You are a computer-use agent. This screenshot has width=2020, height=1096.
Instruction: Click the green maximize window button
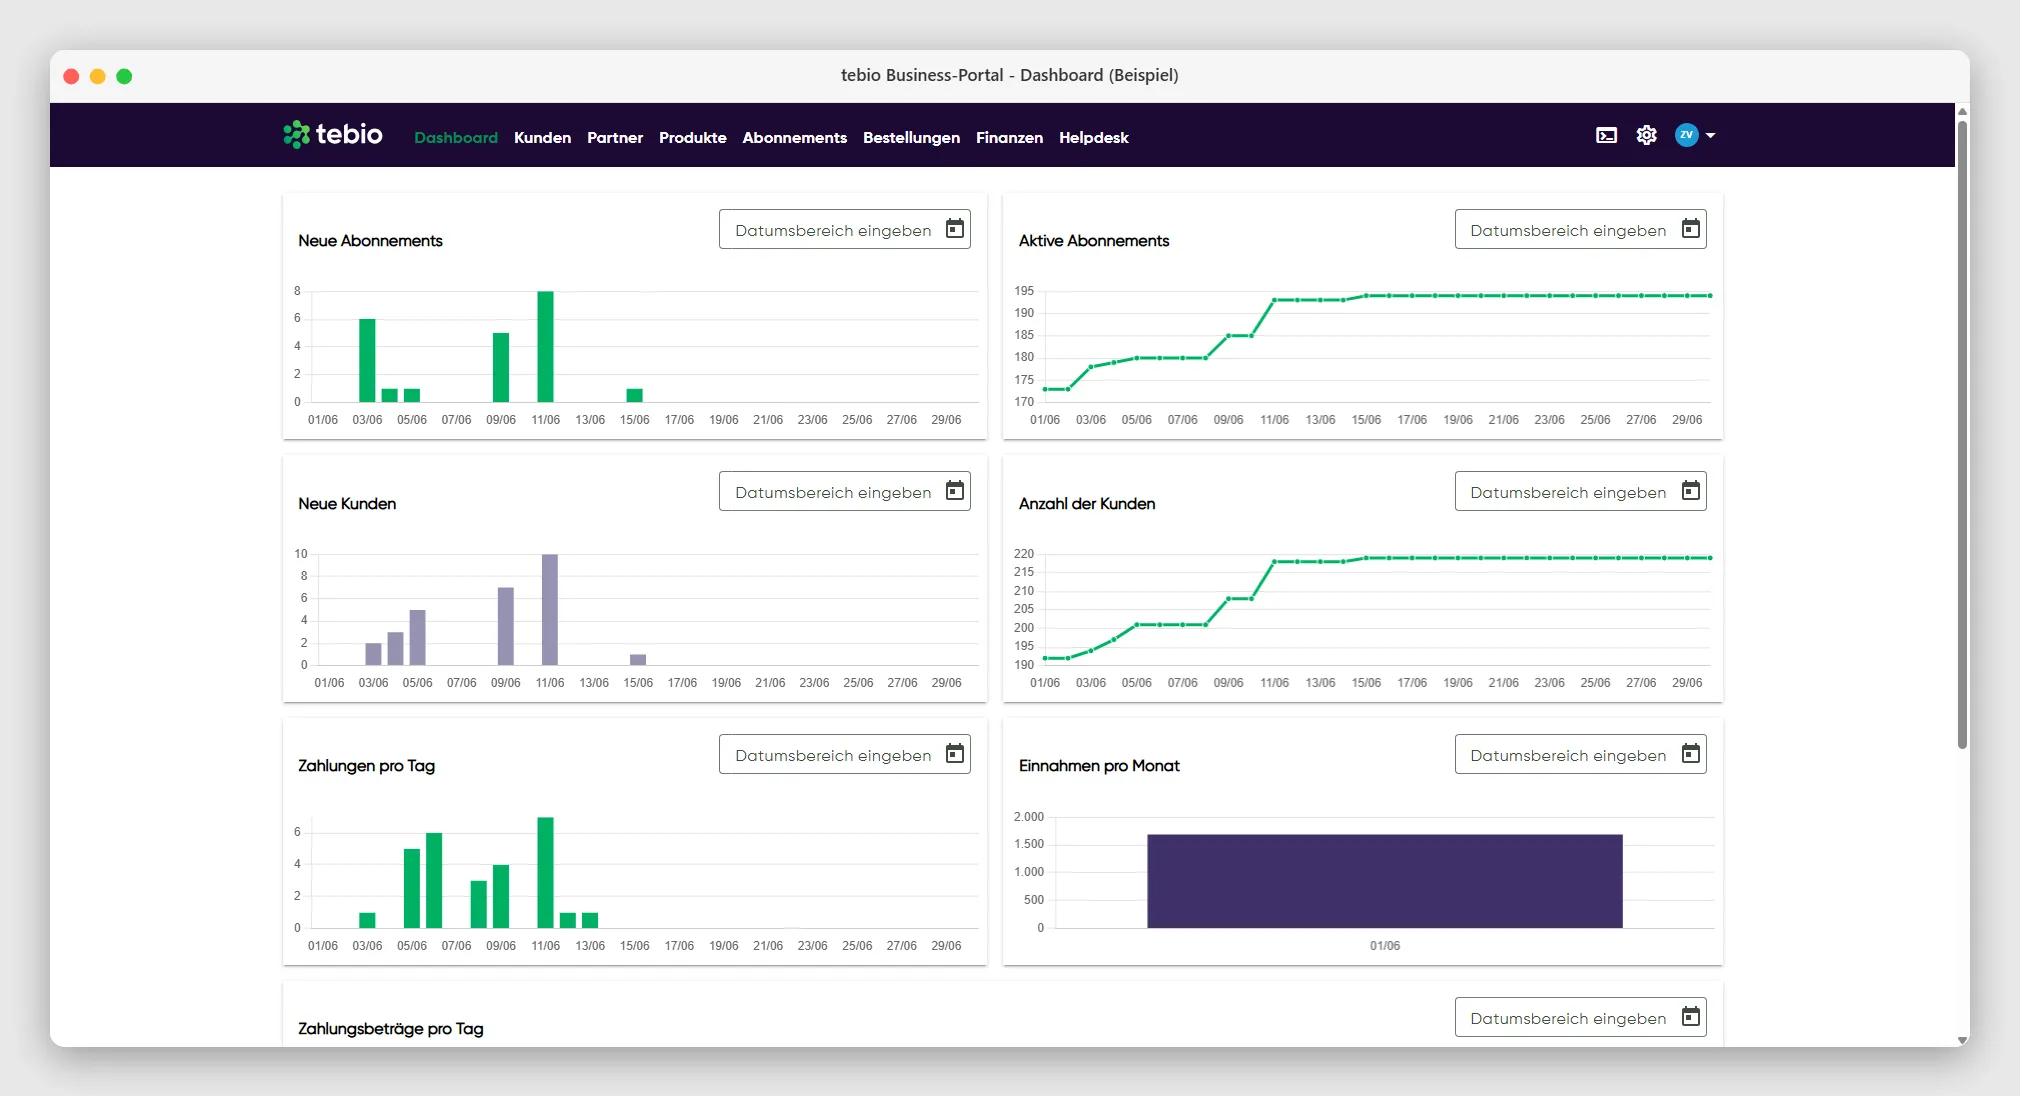pos(124,76)
